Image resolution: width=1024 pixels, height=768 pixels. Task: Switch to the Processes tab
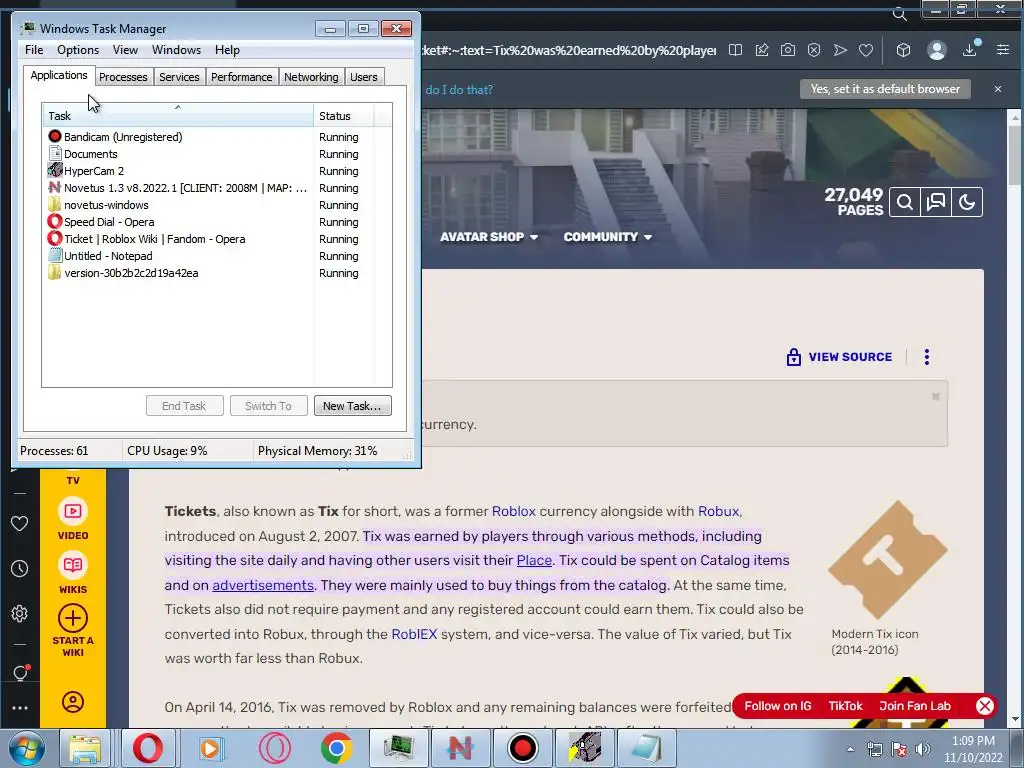tap(123, 77)
